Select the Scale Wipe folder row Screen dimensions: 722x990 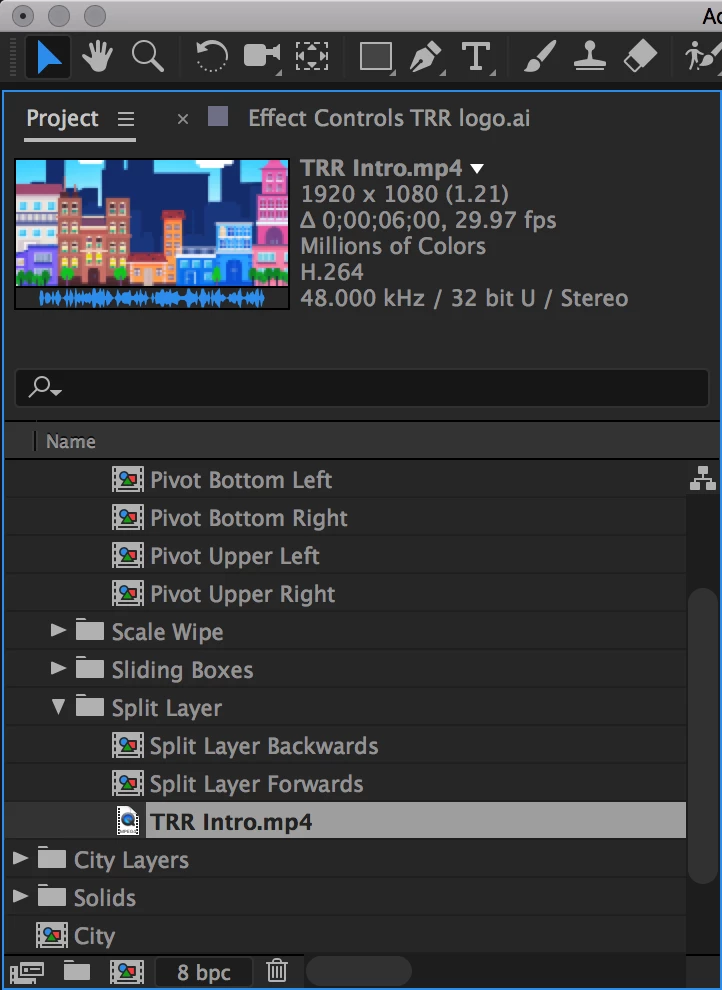[x=345, y=631]
